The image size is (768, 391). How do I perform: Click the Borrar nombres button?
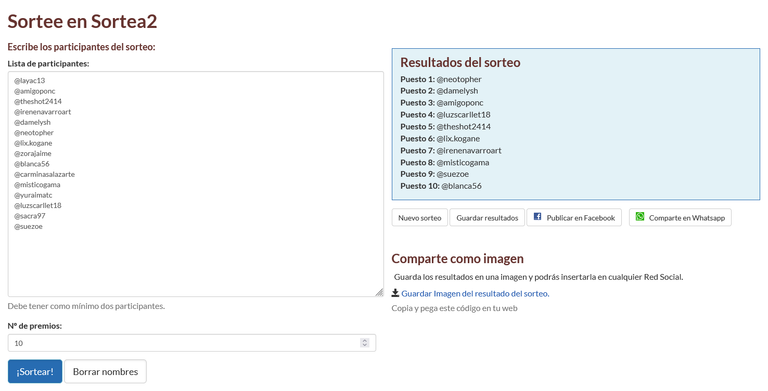point(105,371)
